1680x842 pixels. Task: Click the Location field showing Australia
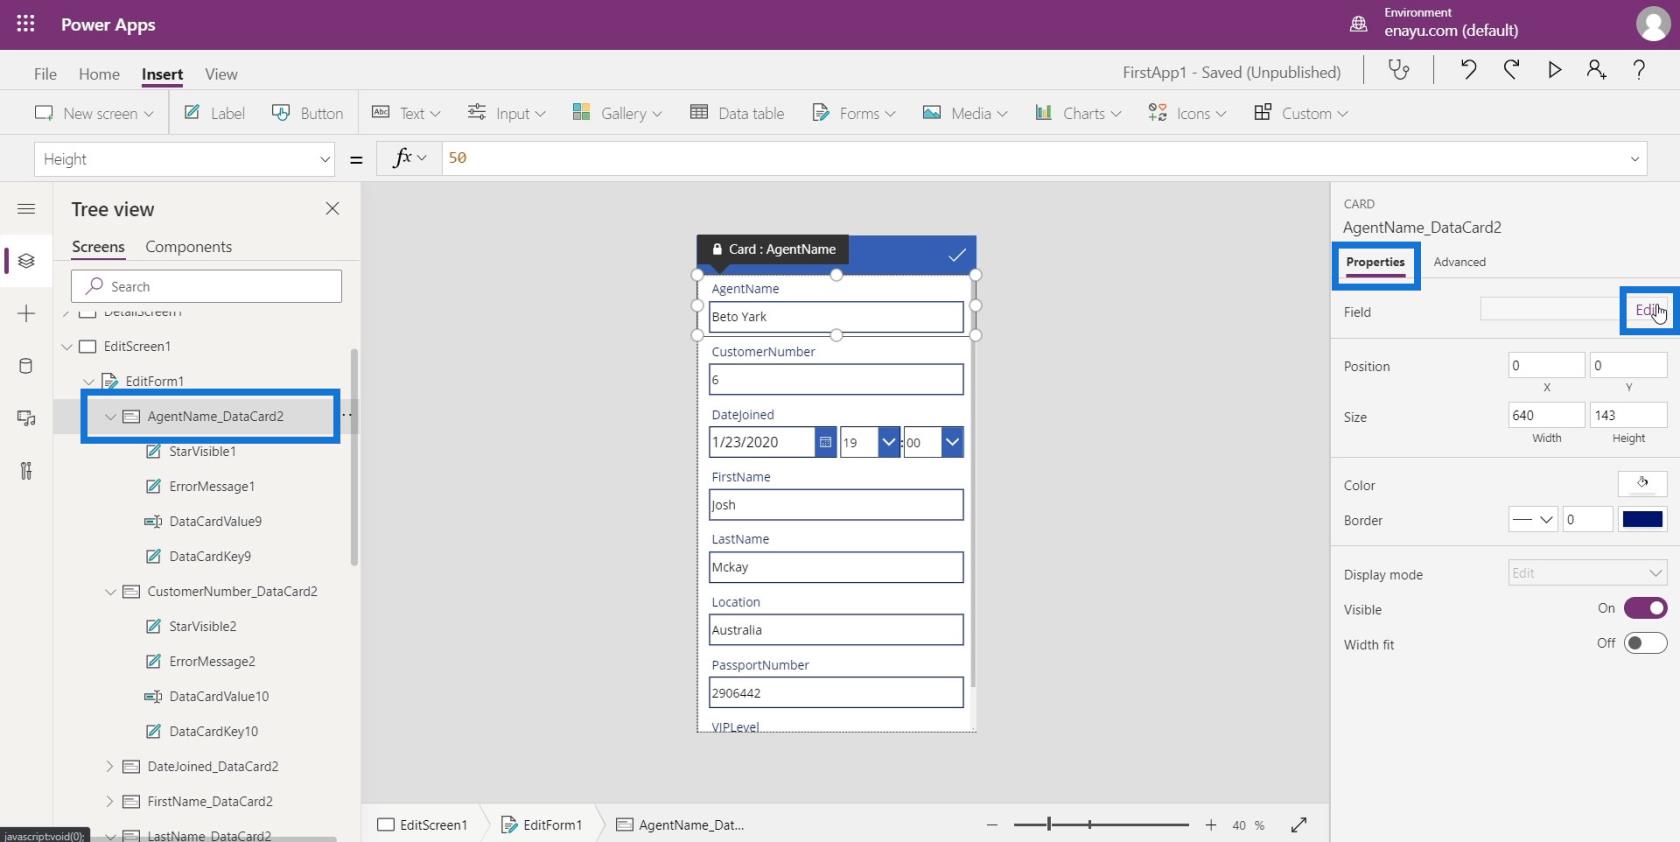tap(836, 630)
